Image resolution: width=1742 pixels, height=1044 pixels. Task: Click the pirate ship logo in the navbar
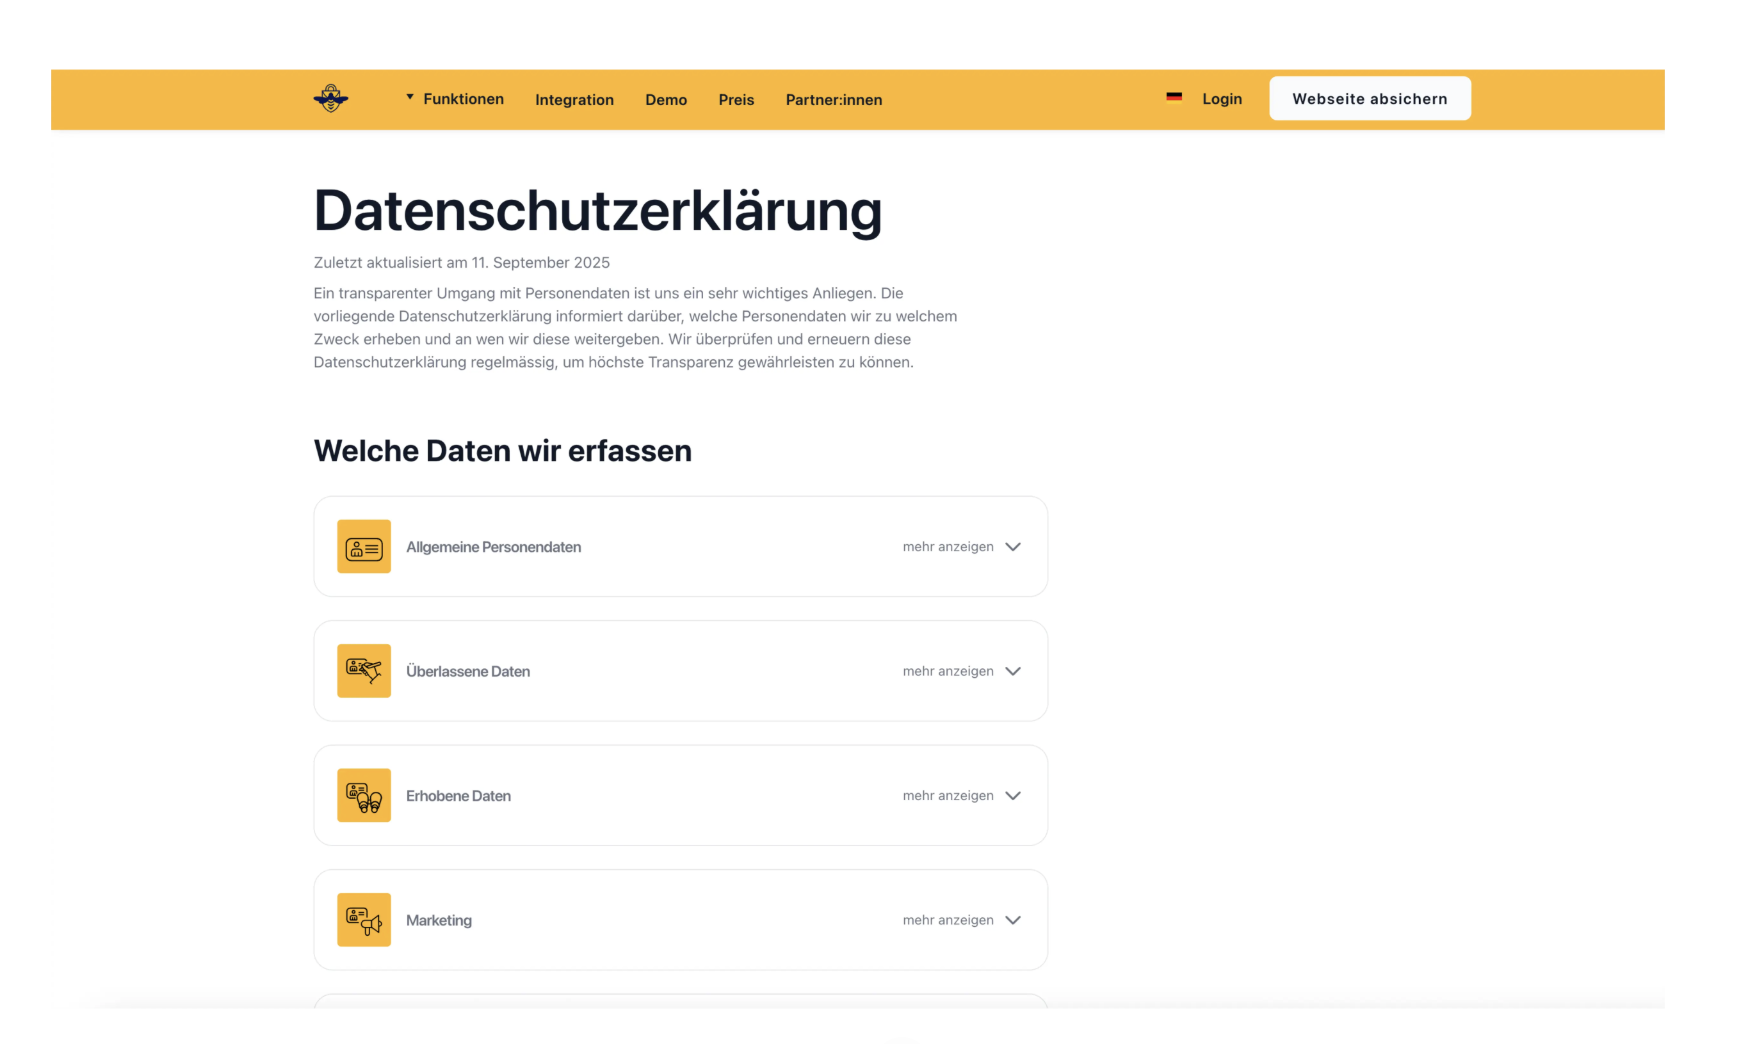pyautogui.click(x=331, y=98)
